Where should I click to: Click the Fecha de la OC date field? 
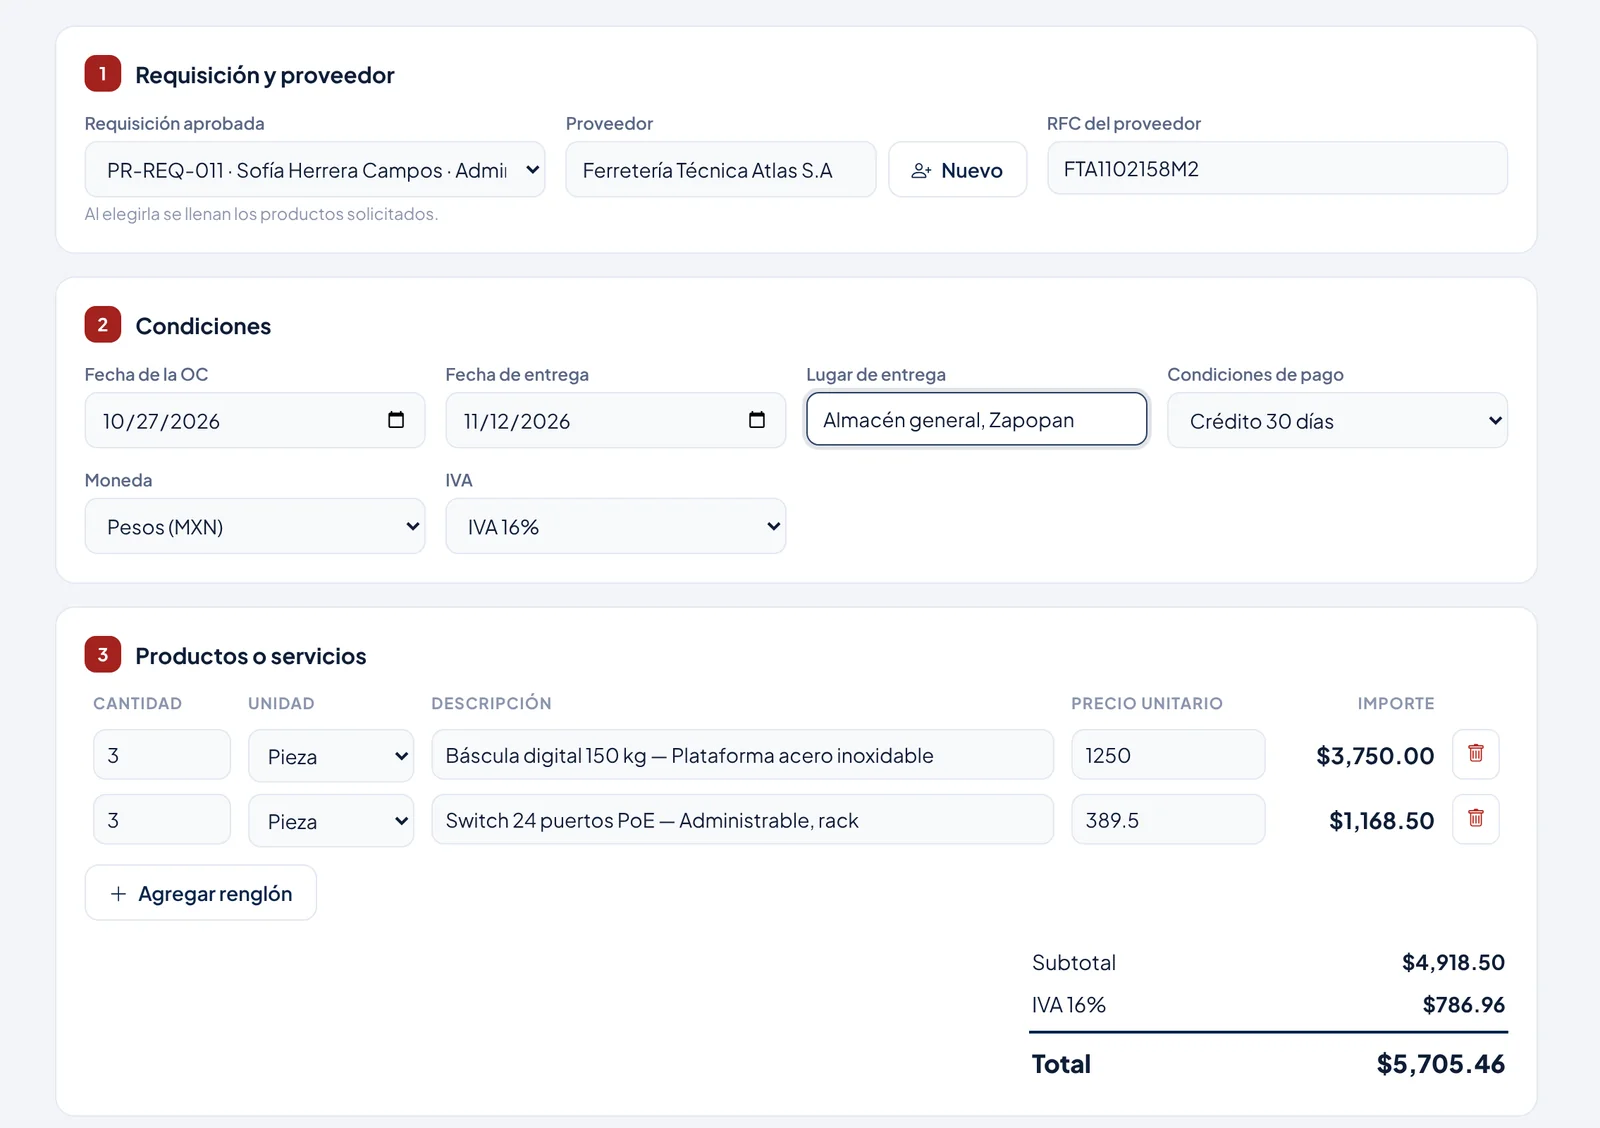pyautogui.click(x=255, y=421)
